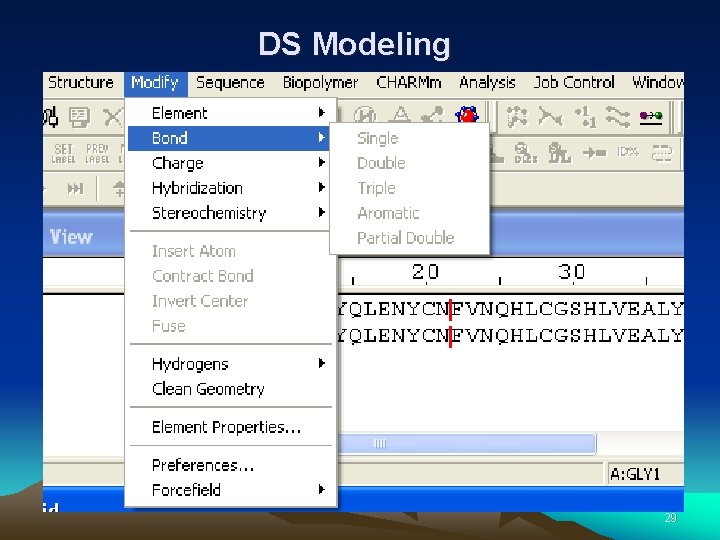This screenshot has height=540, width=720.
Task: Click the red molecule sphere toolbar icon
Action: [x=467, y=114]
